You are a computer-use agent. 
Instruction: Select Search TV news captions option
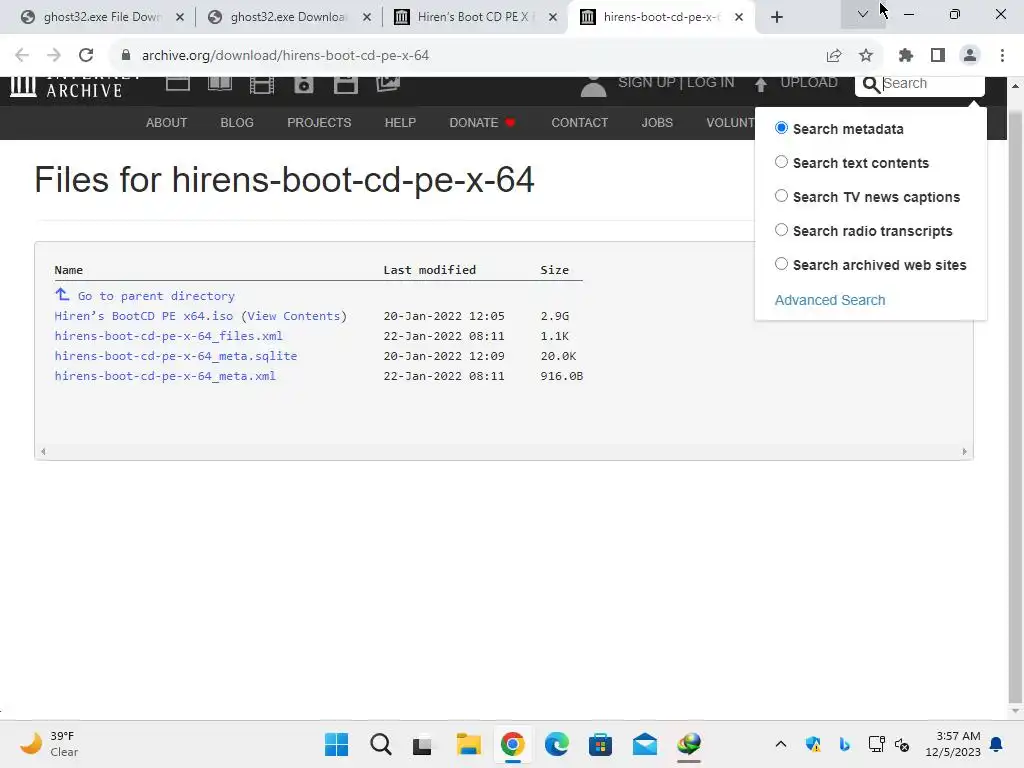coord(781,196)
